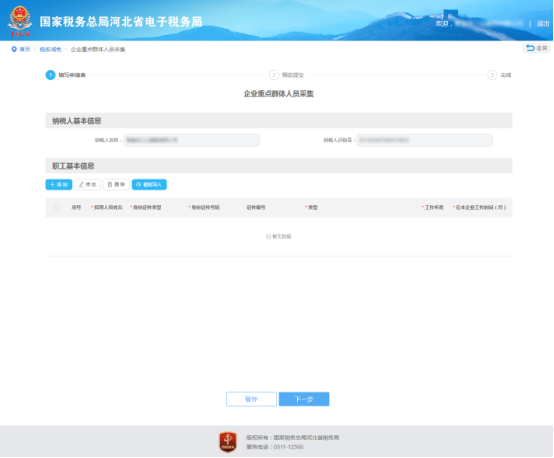
Task: Click the 国家税务总局河北省电子税务局 header title
Action: pyautogui.click(x=121, y=22)
